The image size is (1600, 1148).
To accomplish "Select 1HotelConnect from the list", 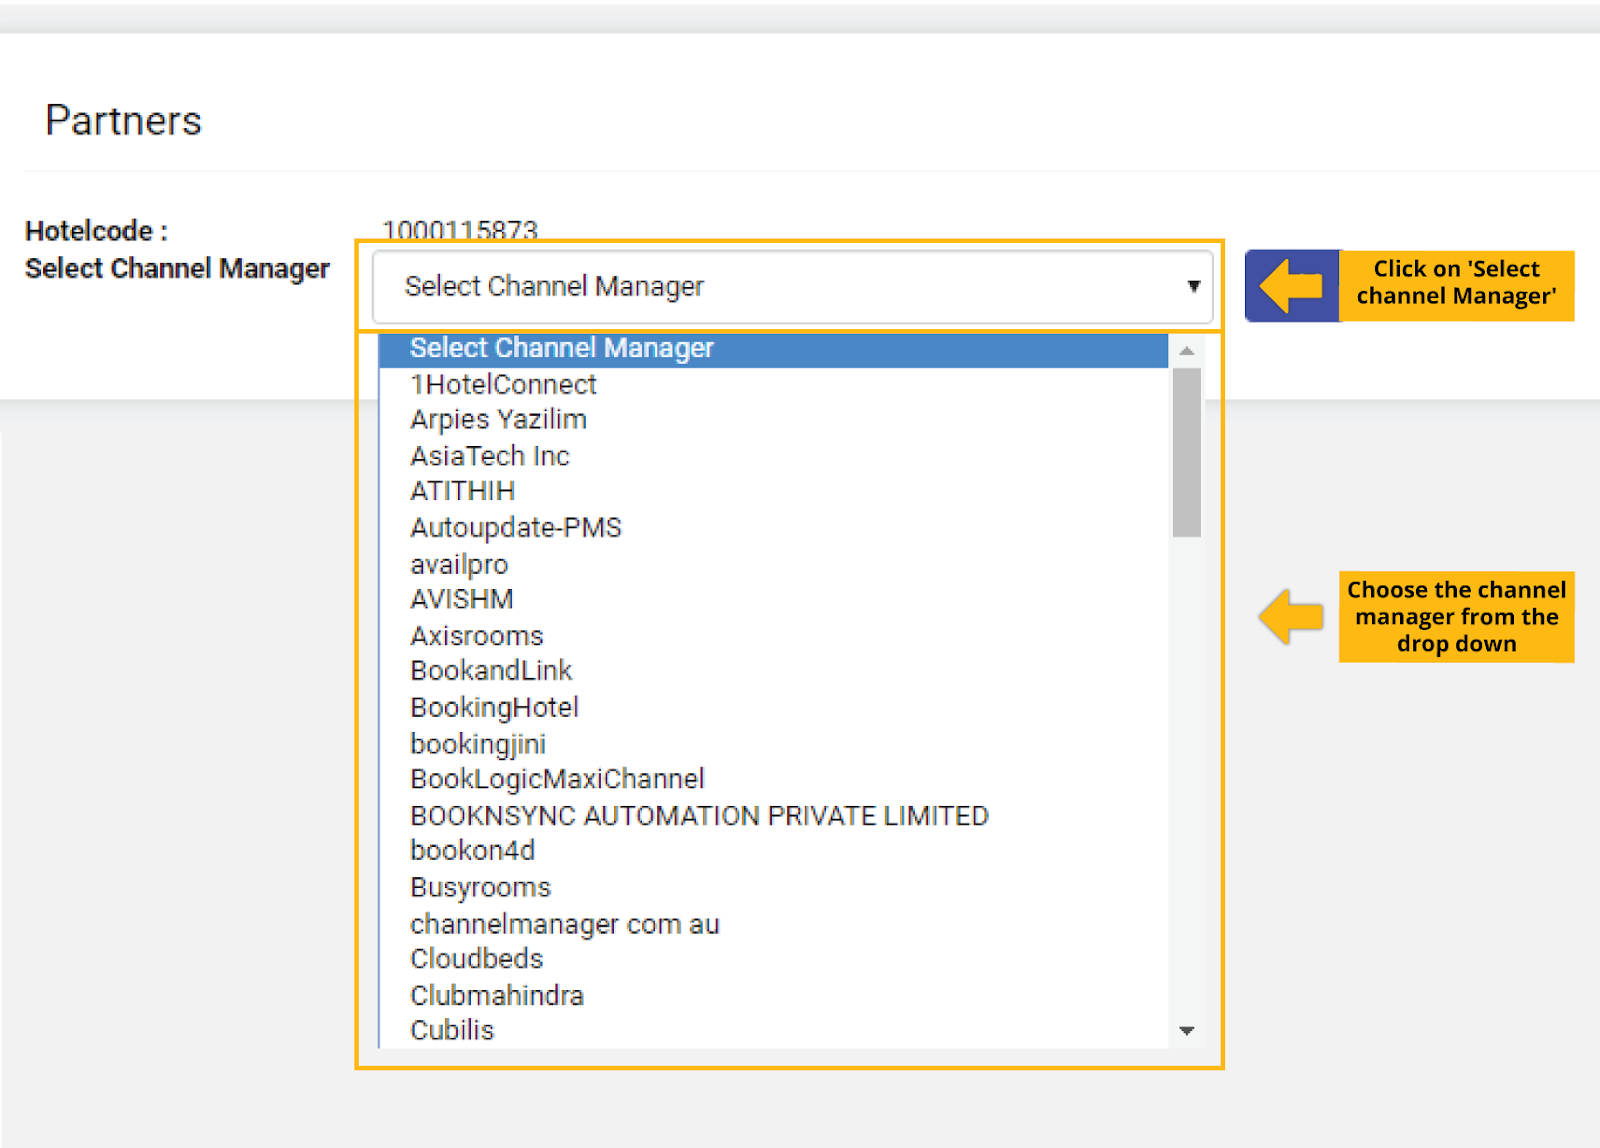I will (x=502, y=383).
